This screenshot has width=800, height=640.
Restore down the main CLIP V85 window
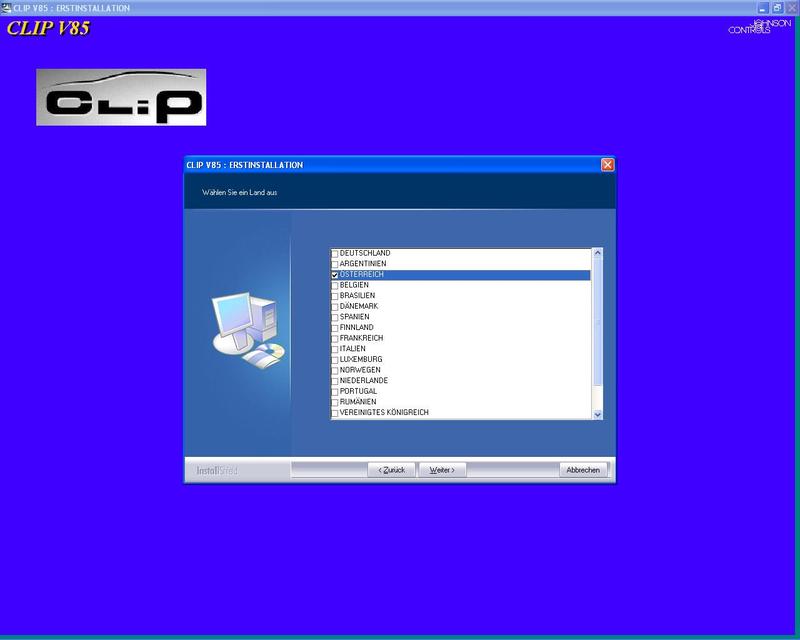point(777,7)
